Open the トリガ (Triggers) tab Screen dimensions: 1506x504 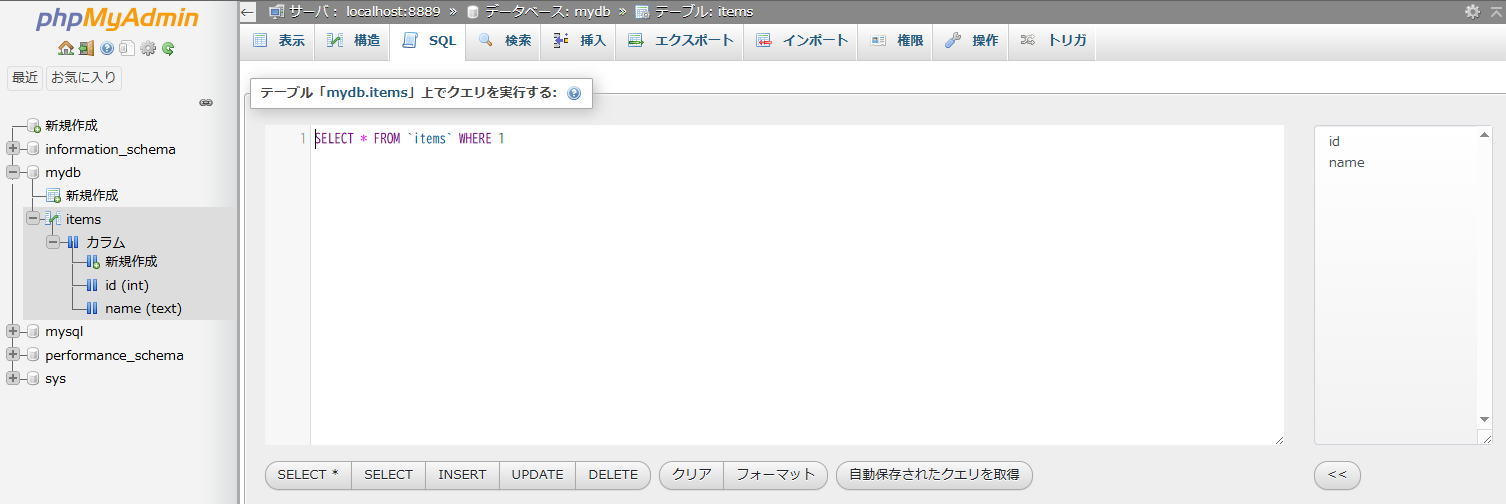point(1052,41)
